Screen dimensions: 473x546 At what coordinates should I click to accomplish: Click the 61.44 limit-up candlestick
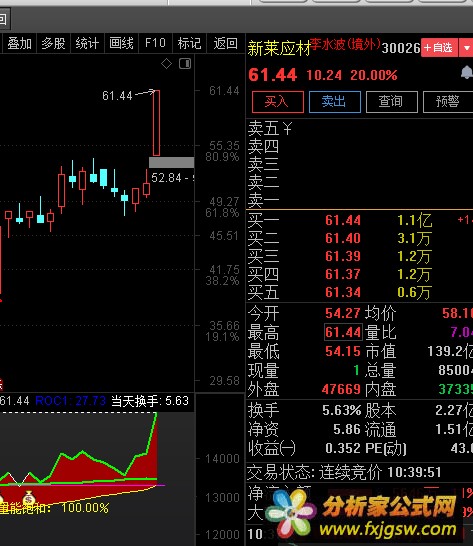point(156,123)
